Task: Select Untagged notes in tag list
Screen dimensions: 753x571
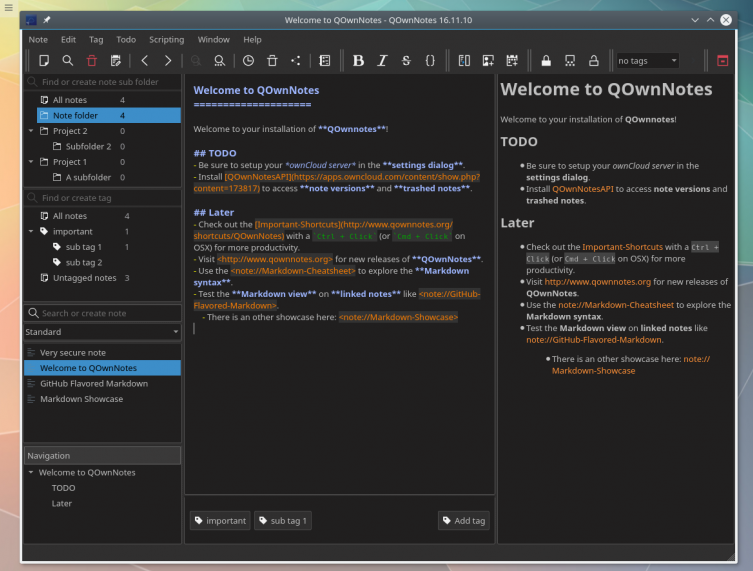Action: click(x=85, y=278)
